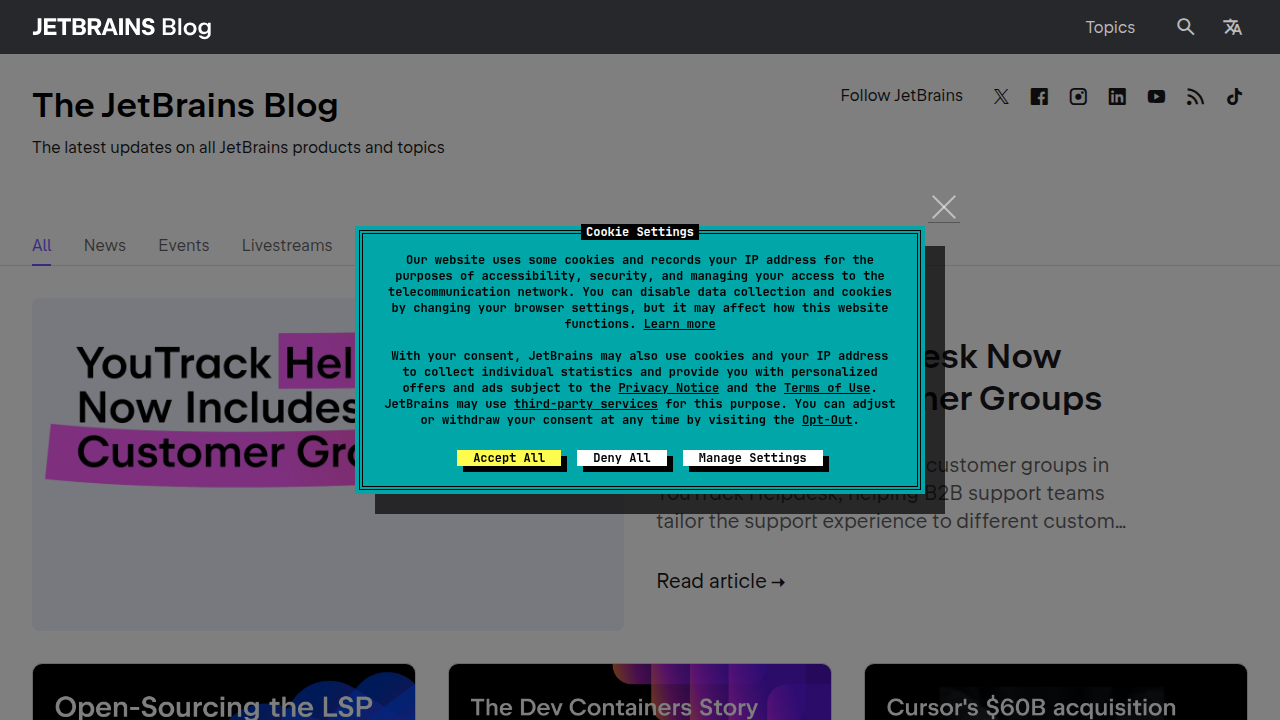
Task: Visit the Opt-Out link
Action: coord(827,420)
